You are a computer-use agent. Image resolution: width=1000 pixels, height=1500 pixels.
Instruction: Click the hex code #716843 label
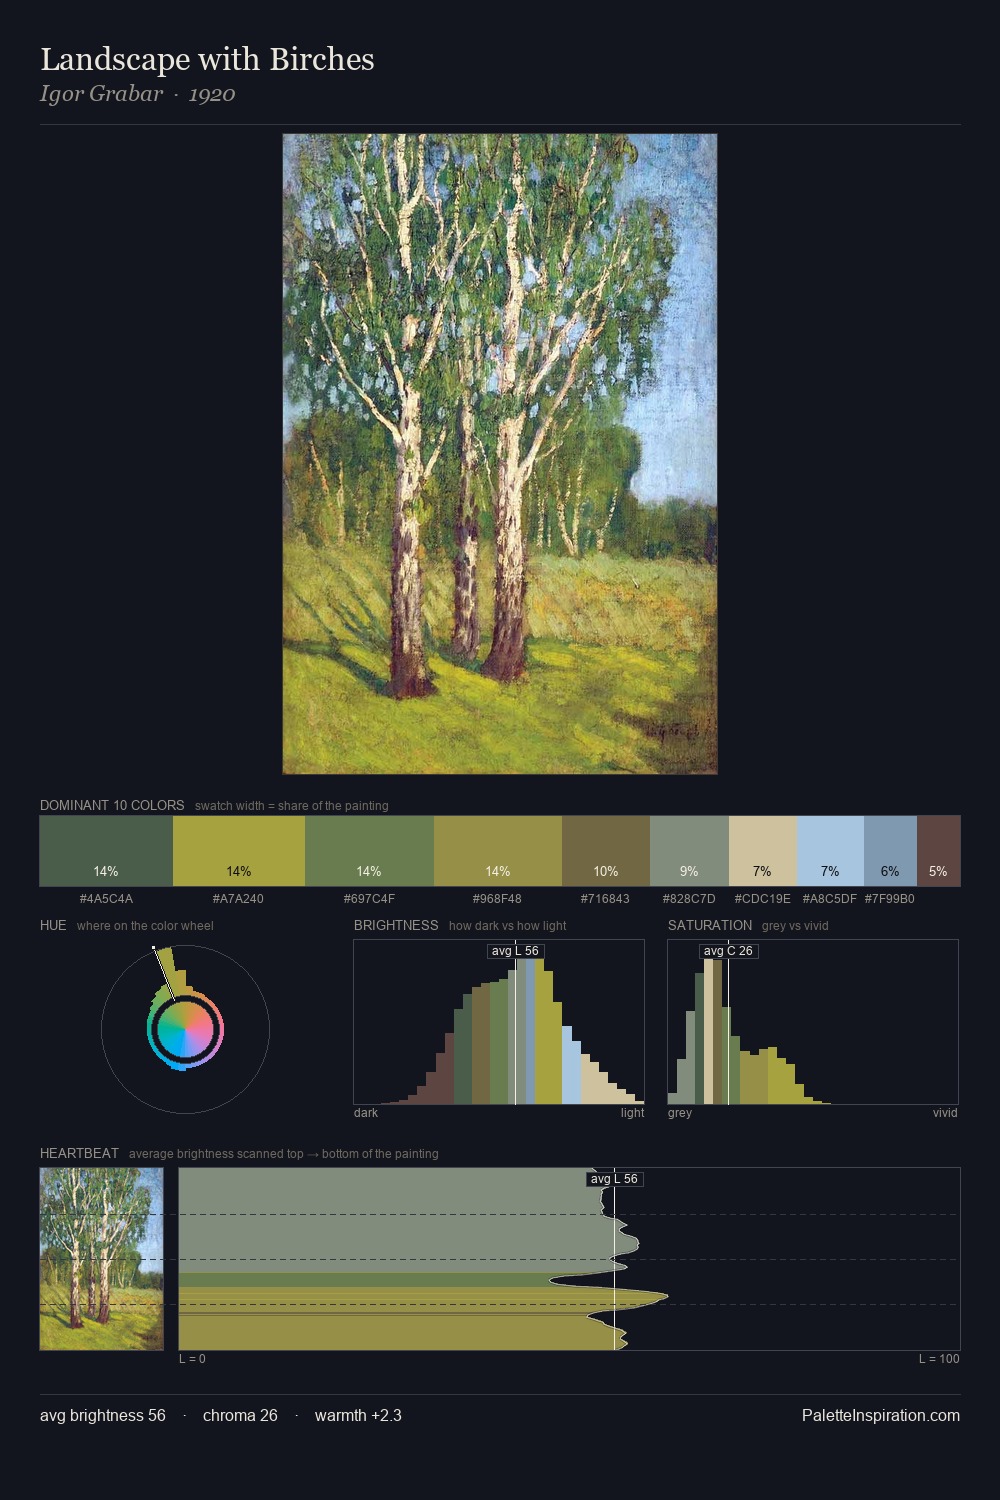(605, 899)
